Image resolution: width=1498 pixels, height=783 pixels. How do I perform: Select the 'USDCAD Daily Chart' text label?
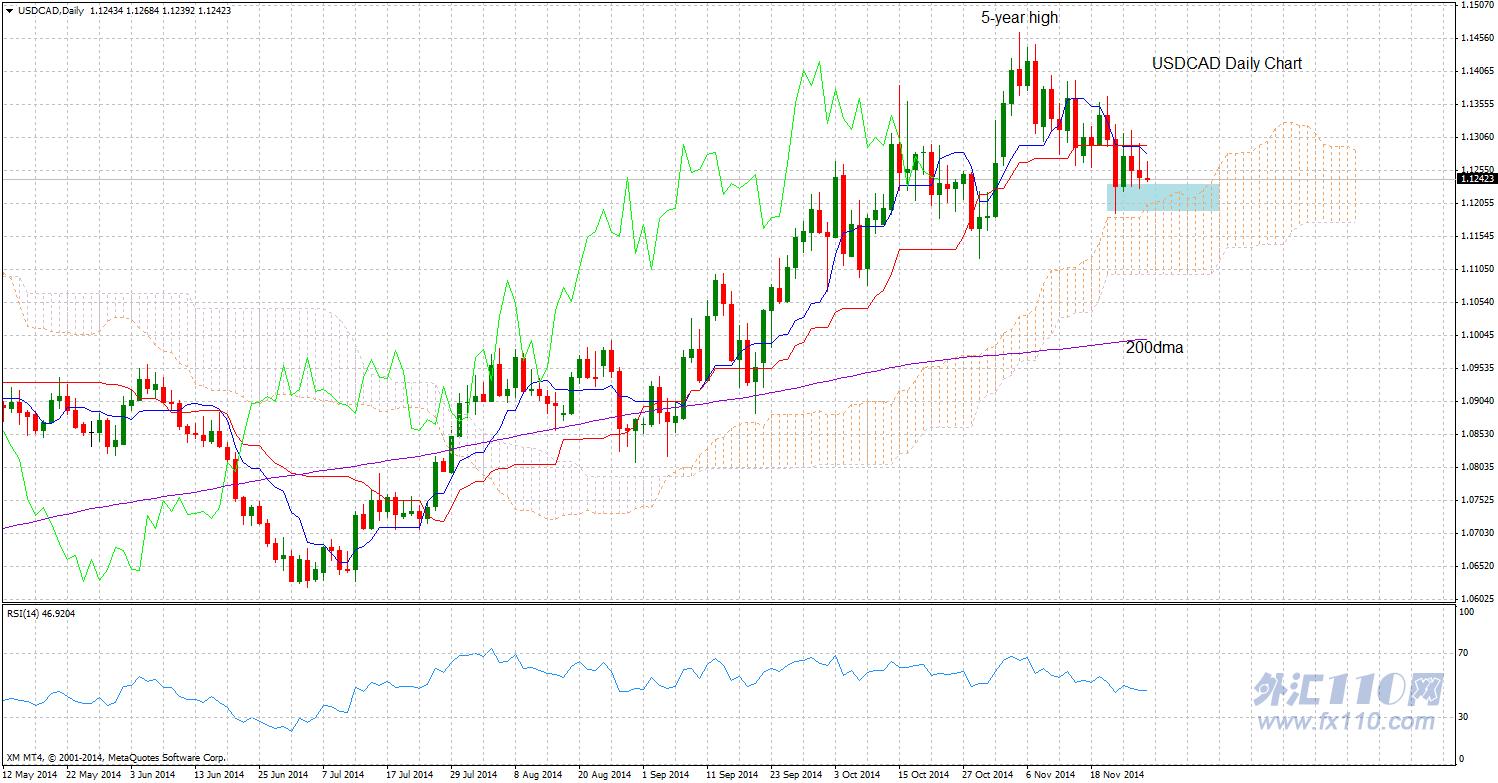tap(1227, 63)
